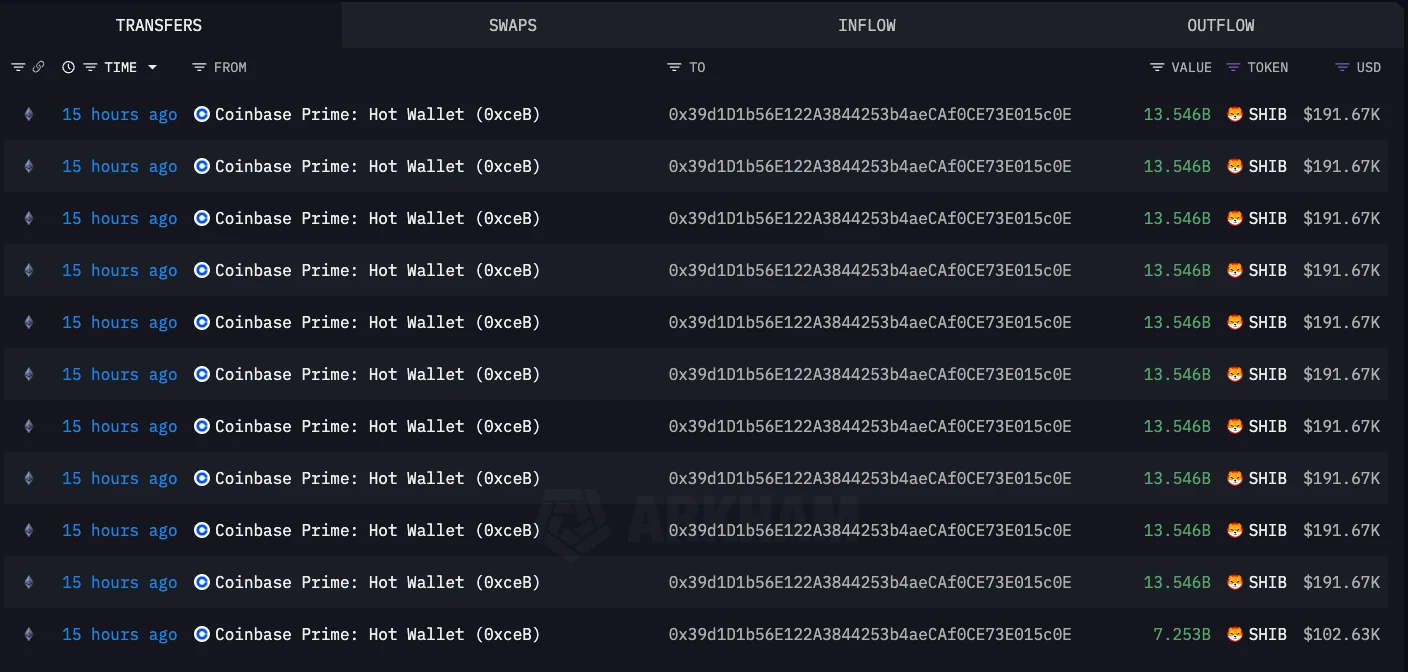Click the clock icon next to TIME
The image size is (1408, 672).
pos(68,67)
